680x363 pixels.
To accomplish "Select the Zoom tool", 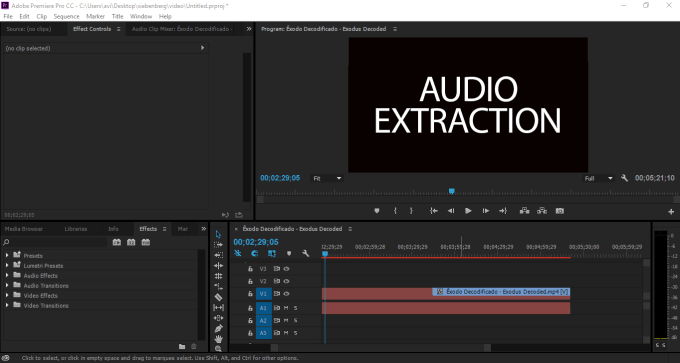I will click(x=218, y=348).
